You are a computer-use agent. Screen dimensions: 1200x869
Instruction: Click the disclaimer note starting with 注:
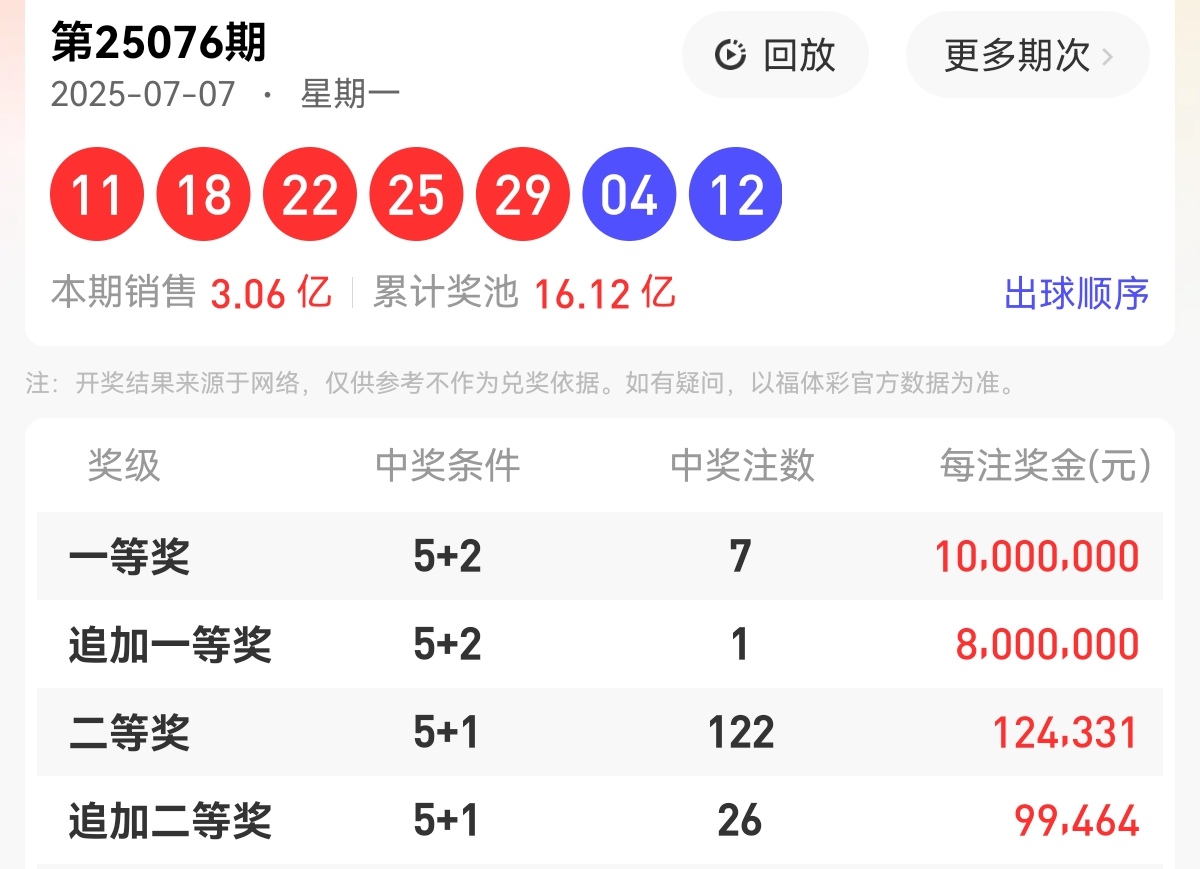(520, 383)
